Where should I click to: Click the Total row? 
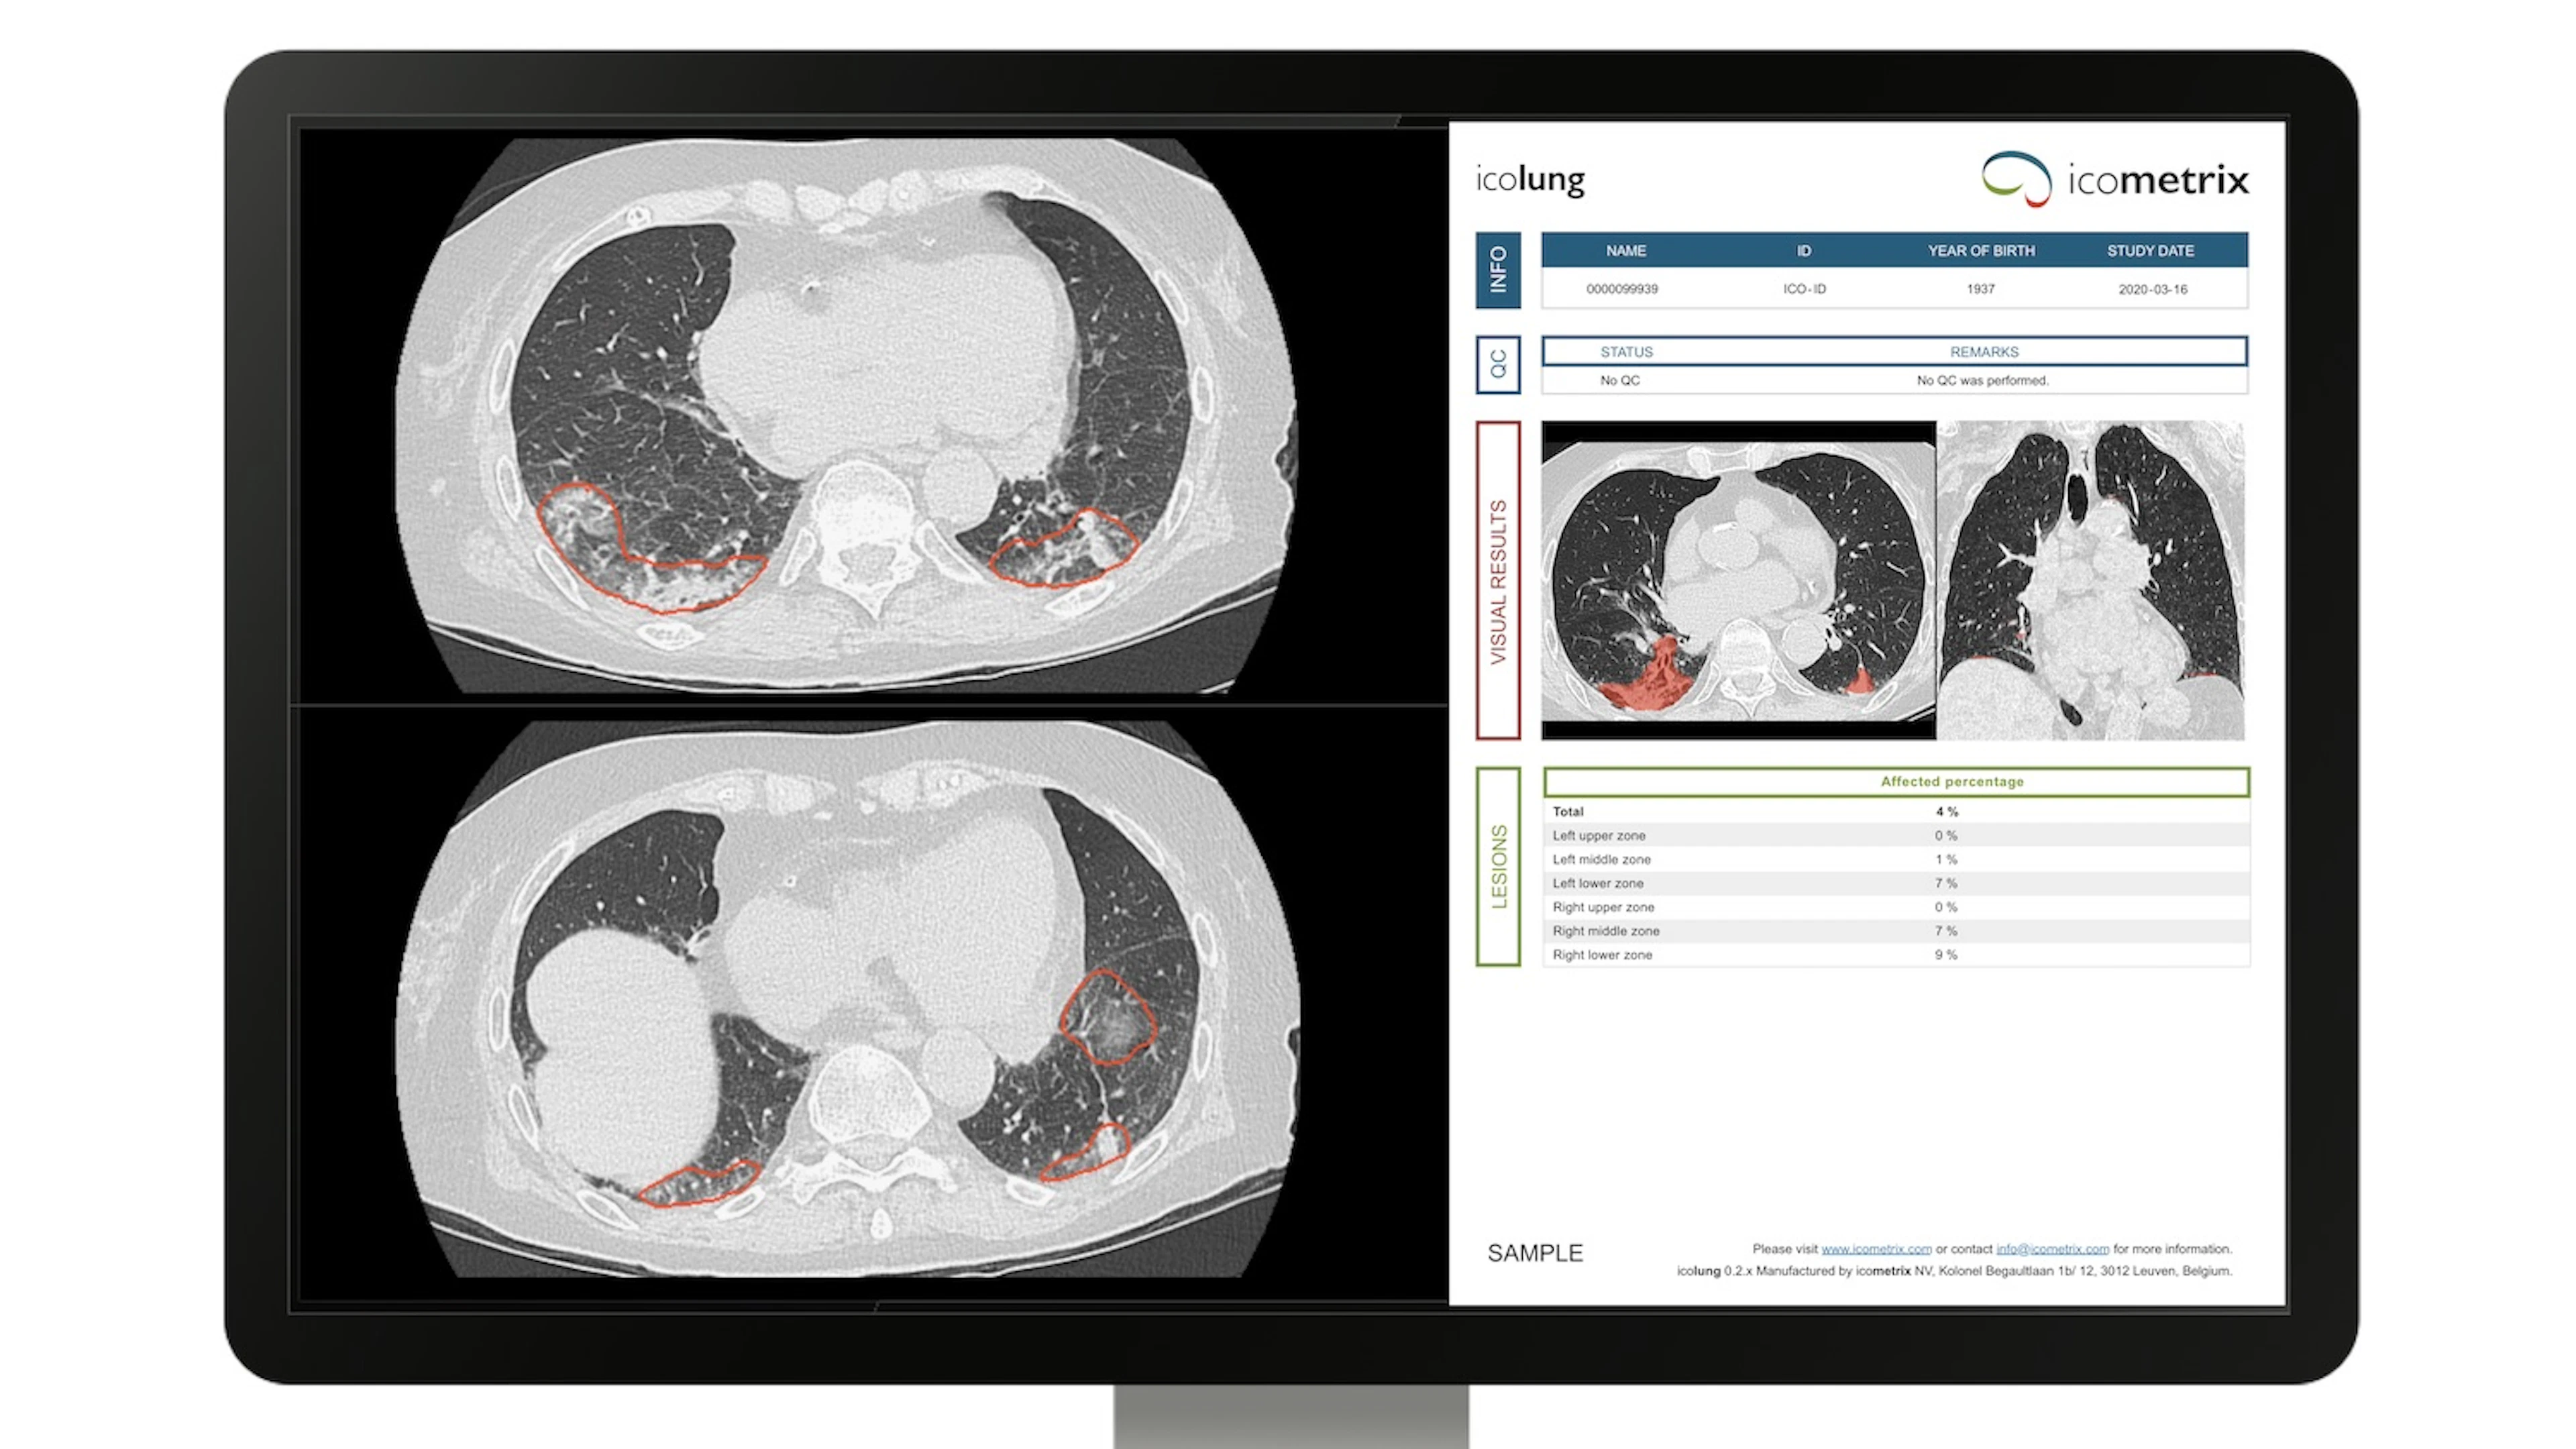coord(1896,812)
